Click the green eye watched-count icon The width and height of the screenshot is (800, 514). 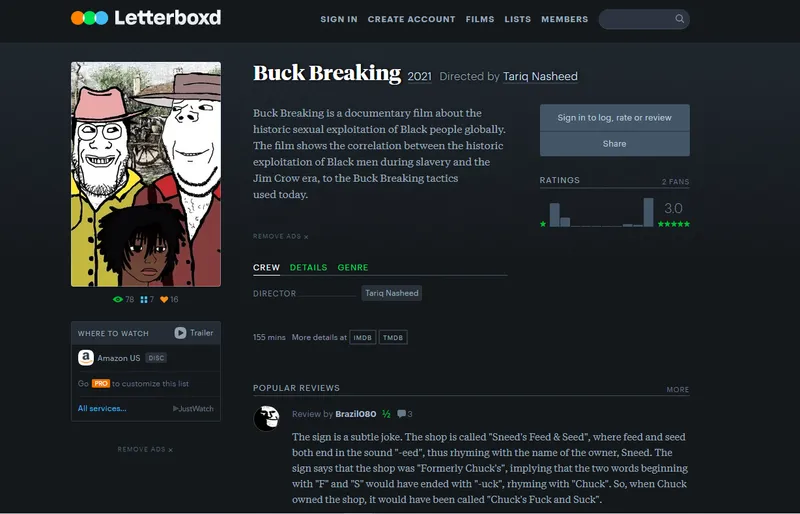[x=118, y=299]
